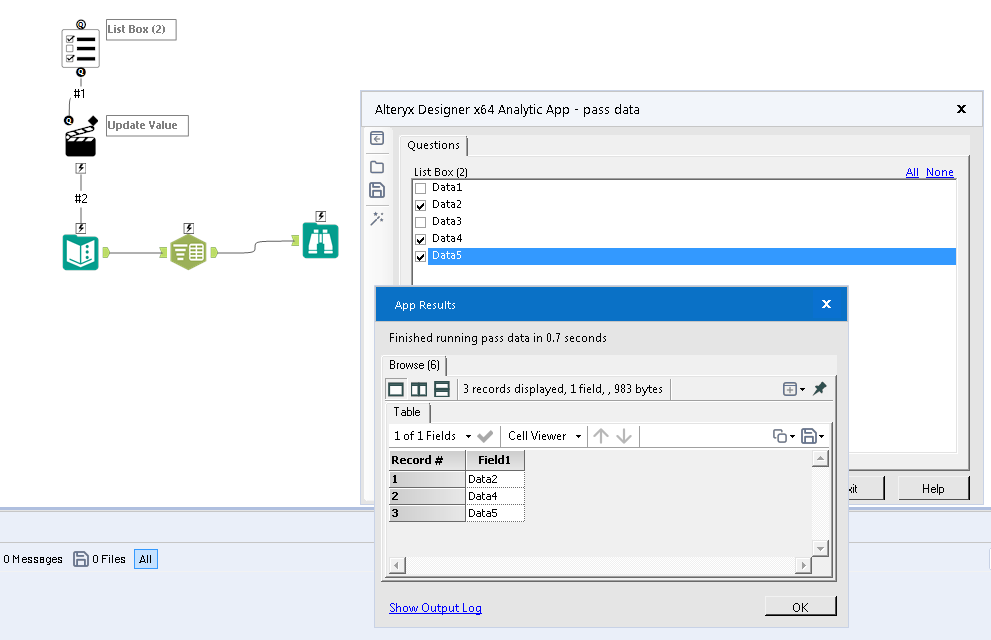The image size is (991, 640).
Task: Click the save icon in app sidebar
Action: (377, 190)
